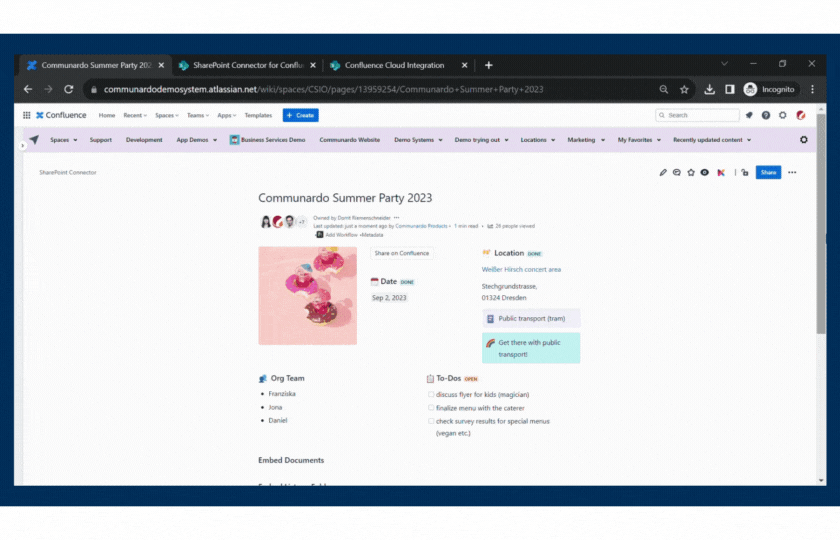Open Confluence settings gear in top header
The height and width of the screenshot is (540, 840).
tap(783, 115)
